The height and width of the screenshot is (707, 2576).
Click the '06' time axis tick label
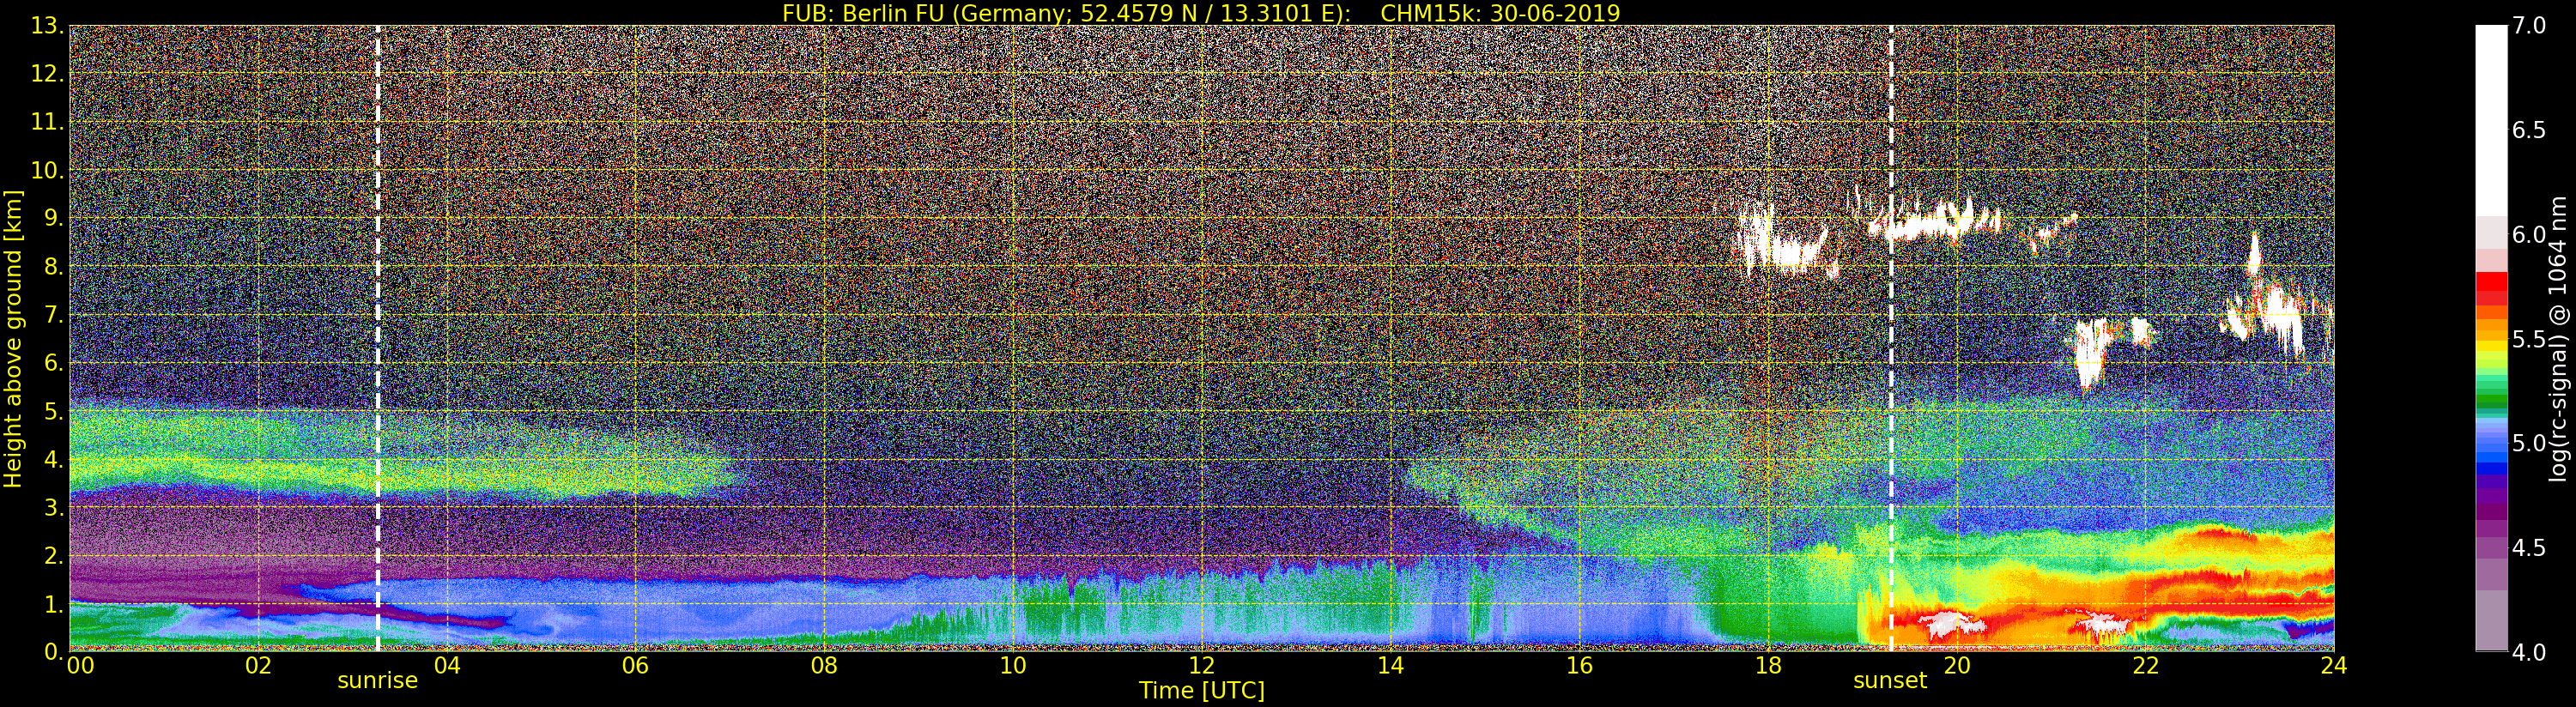(x=635, y=666)
